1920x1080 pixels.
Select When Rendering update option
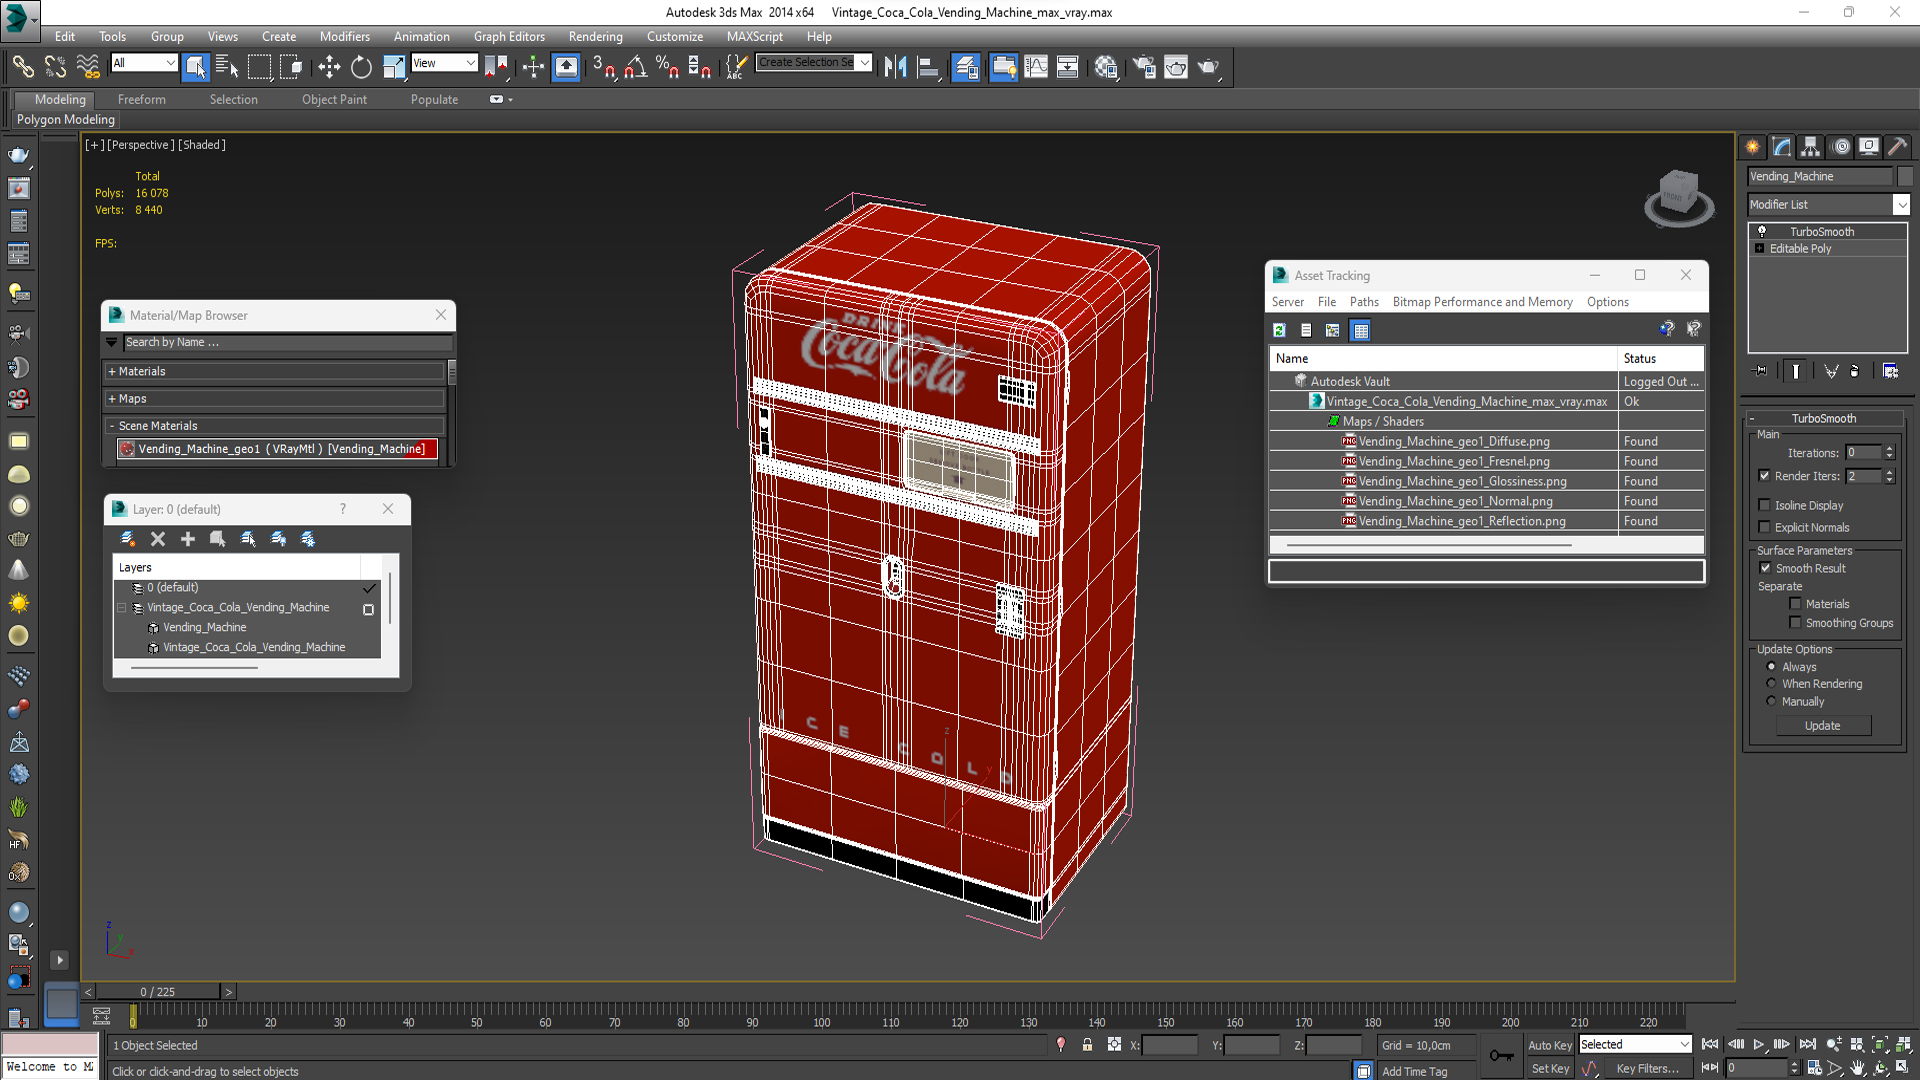click(x=1771, y=684)
